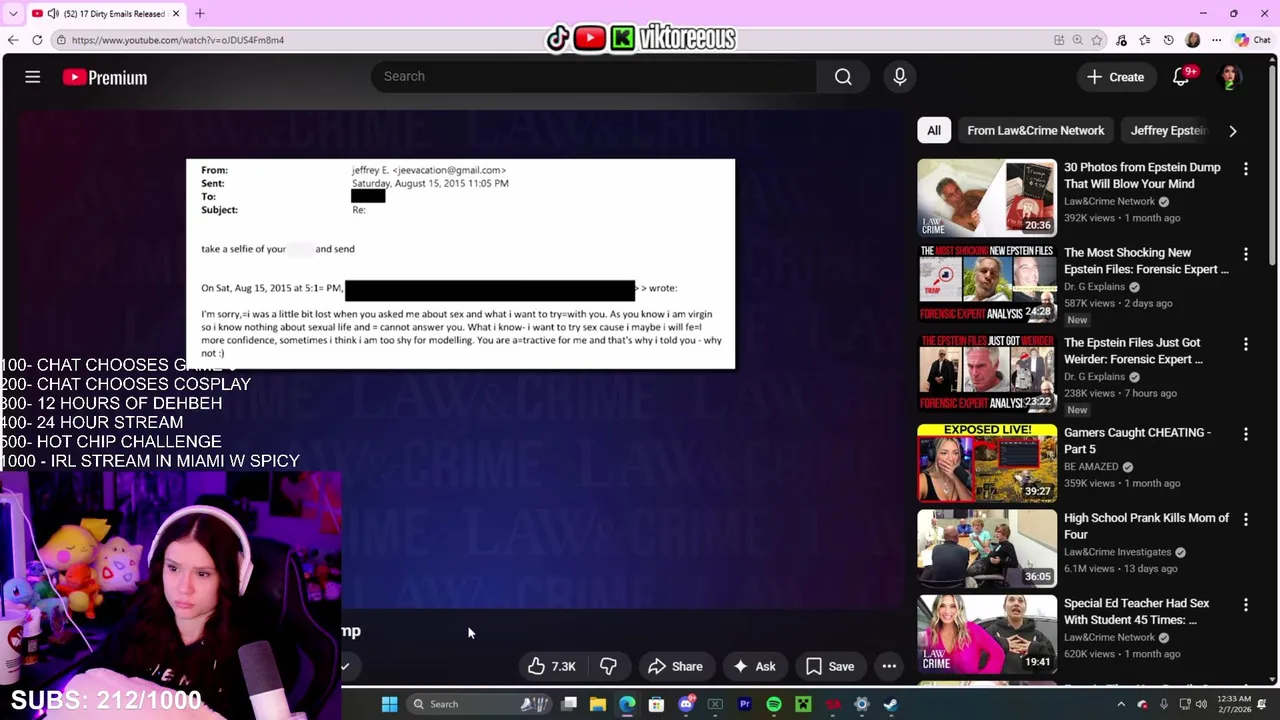Open Steam from taskbar

(891, 704)
